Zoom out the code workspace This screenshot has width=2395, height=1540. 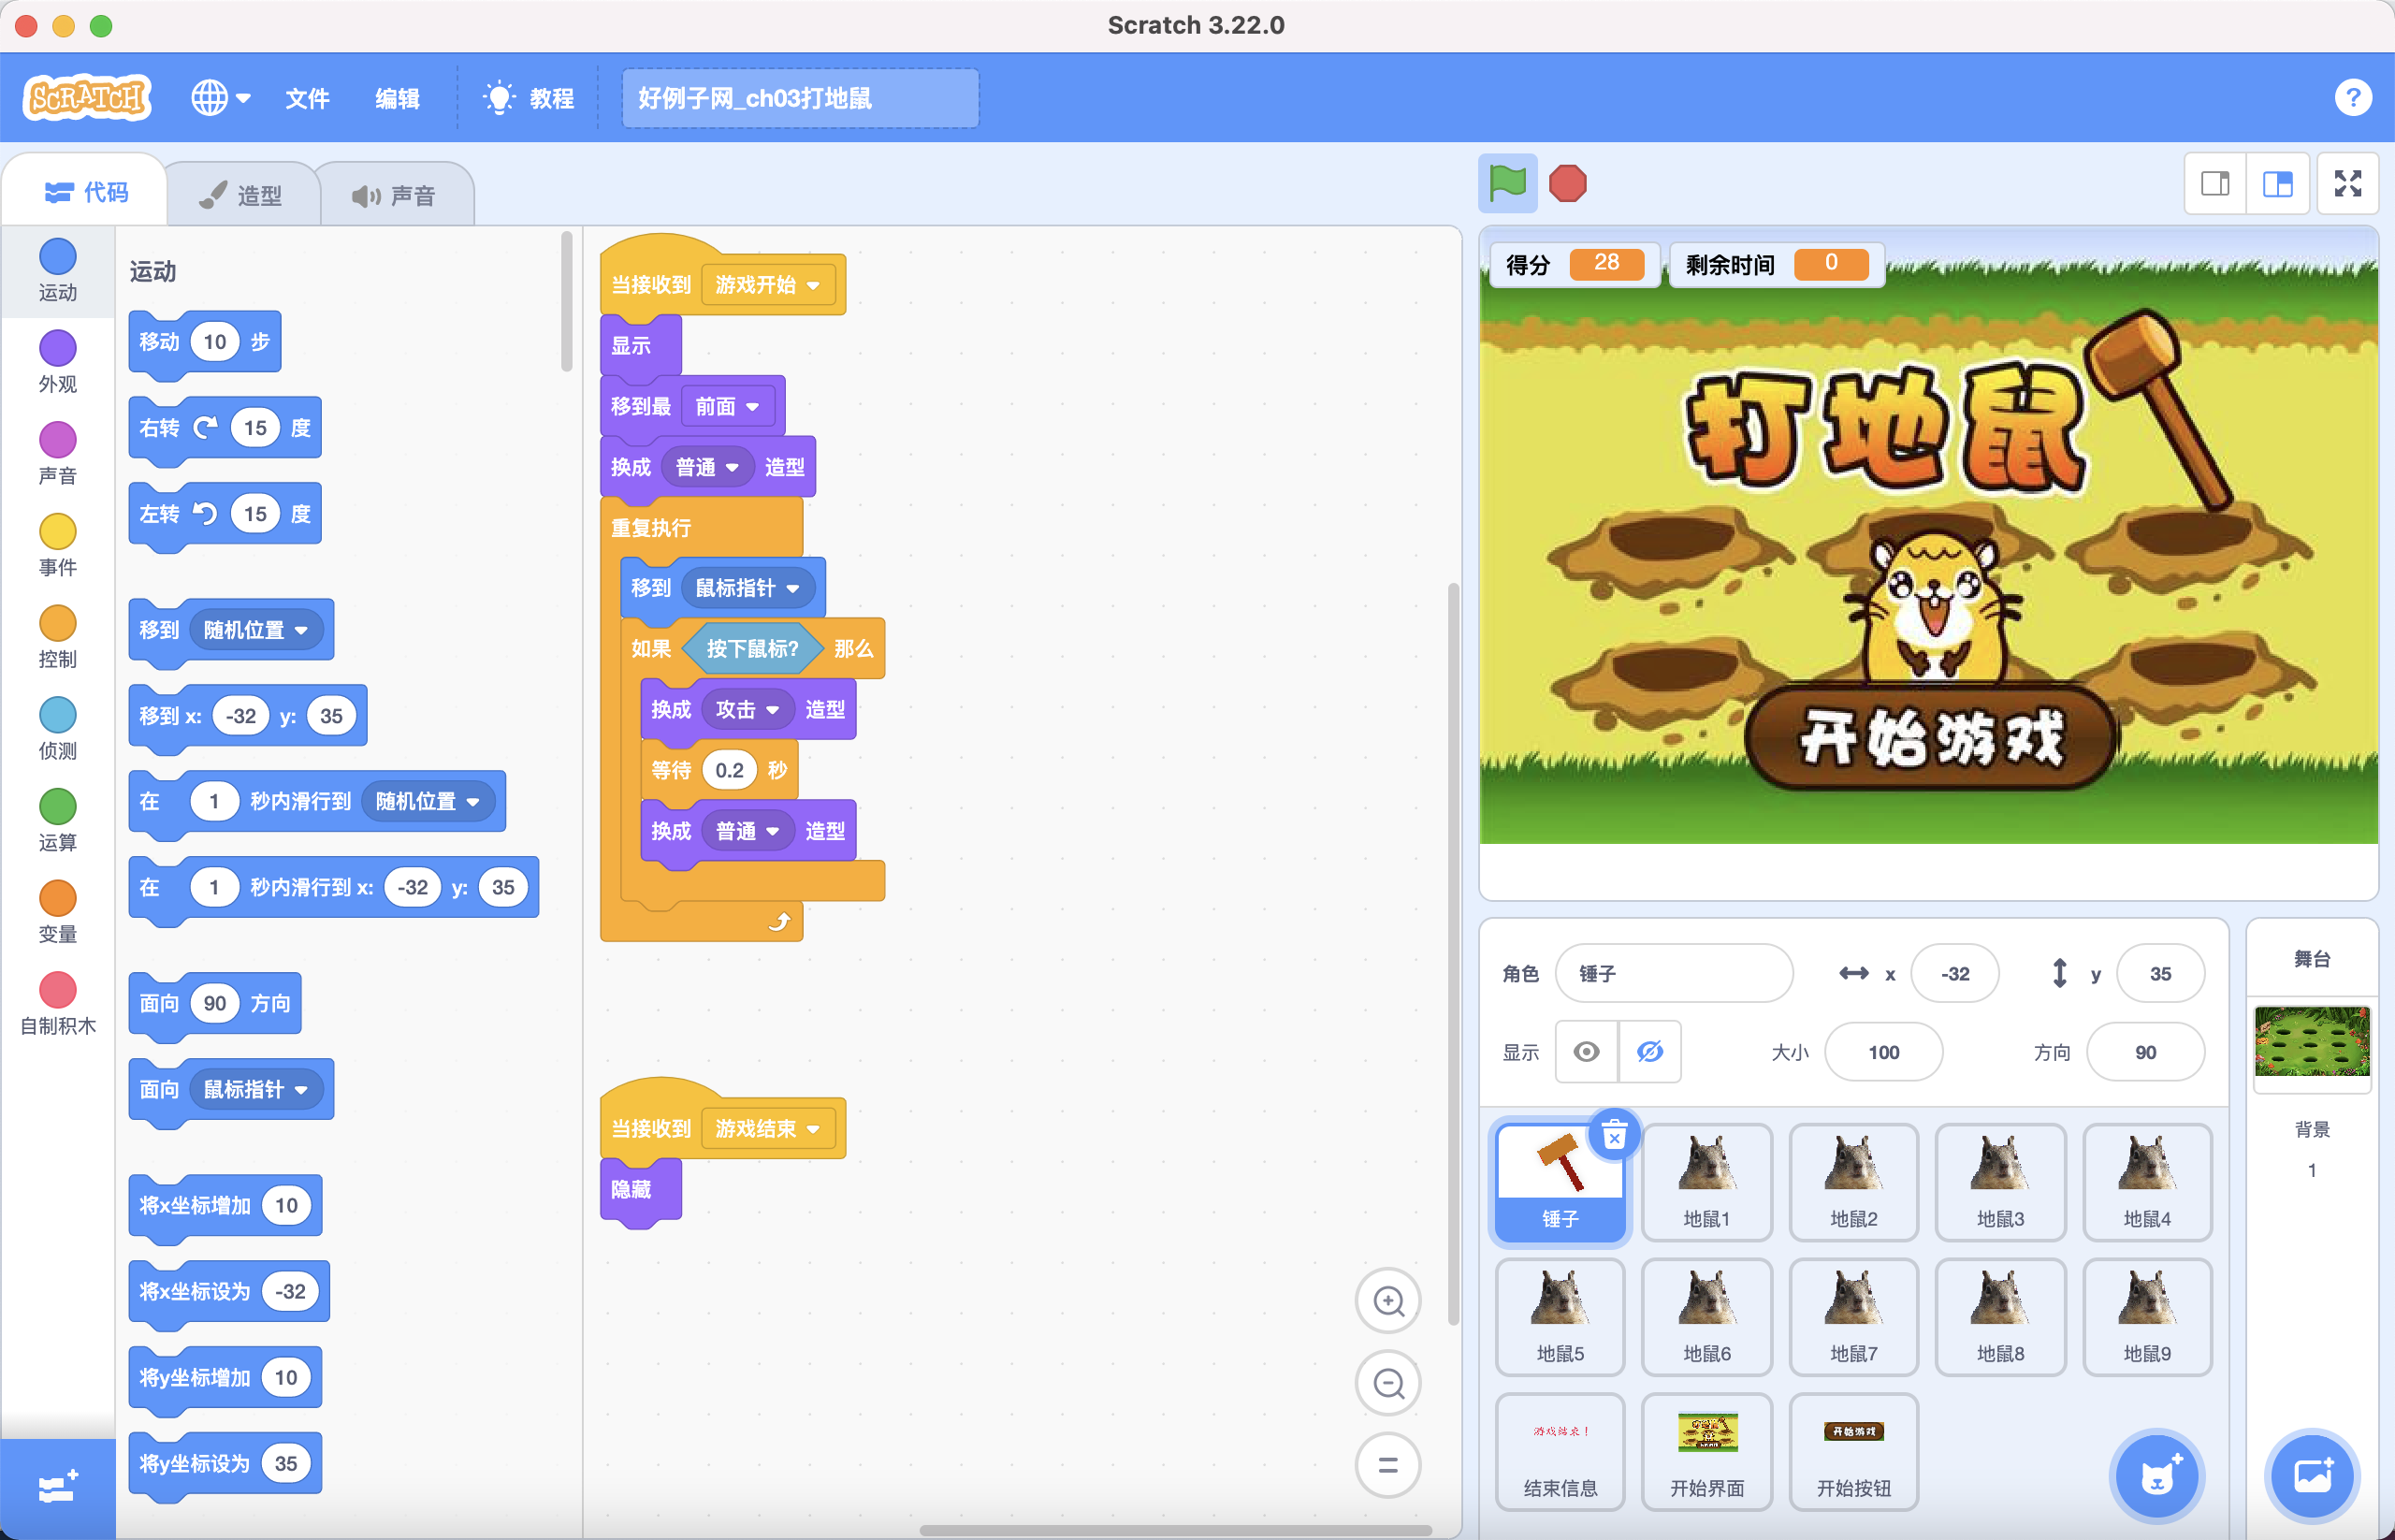click(x=1388, y=1383)
